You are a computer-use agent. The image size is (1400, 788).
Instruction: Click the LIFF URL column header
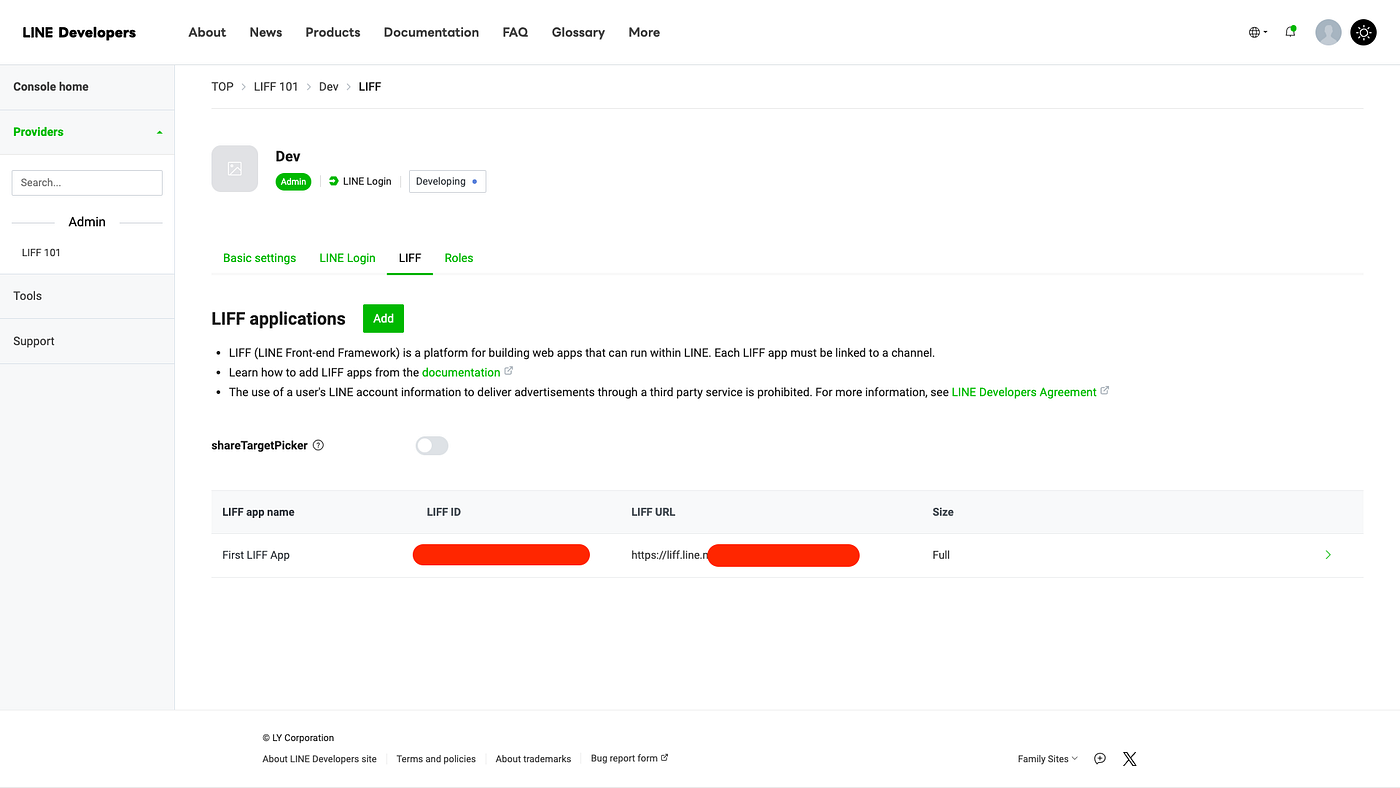tap(653, 512)
